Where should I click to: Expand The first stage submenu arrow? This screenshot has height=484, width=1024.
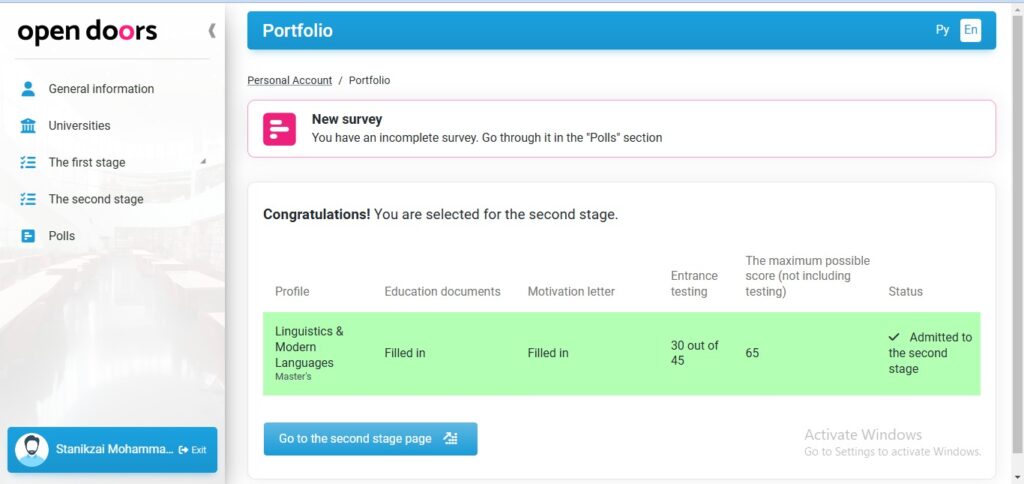click(x=203, y=161)
